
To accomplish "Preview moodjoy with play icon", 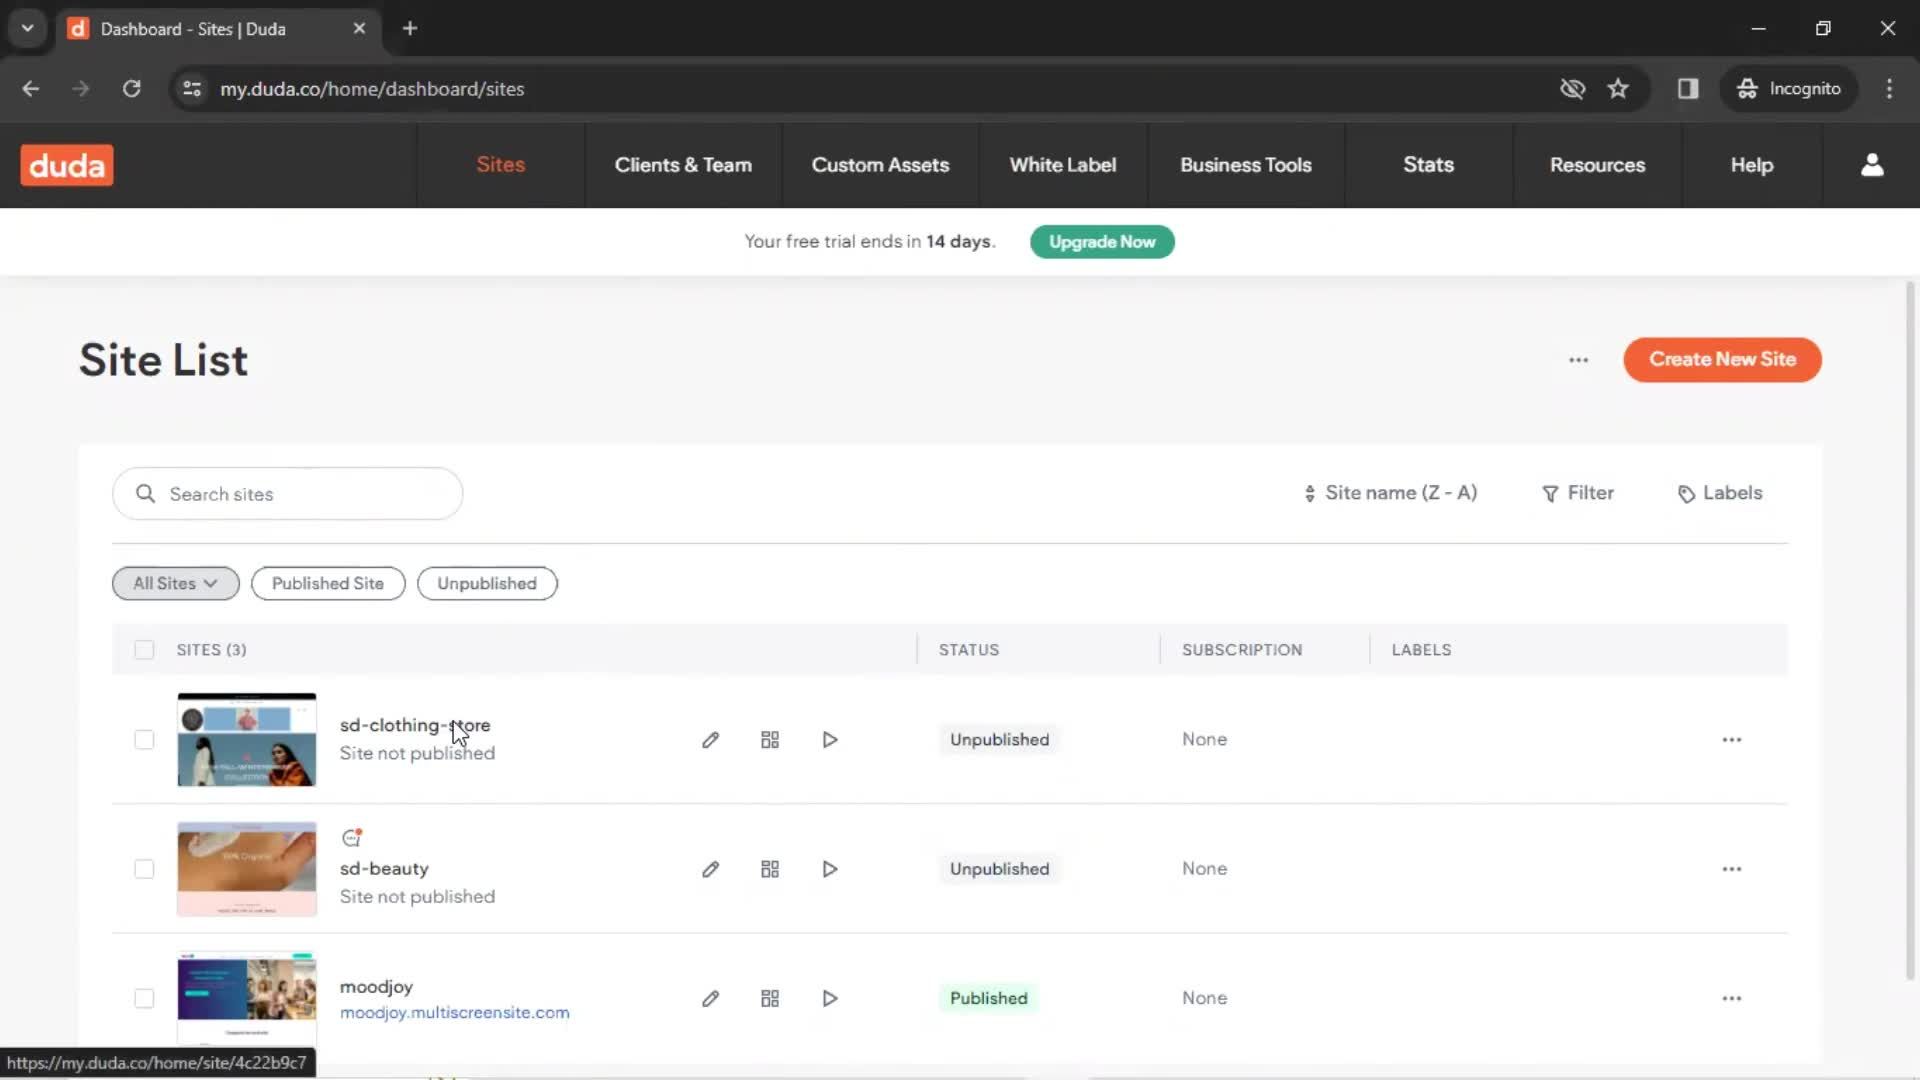I will click(x=830, y=998).
